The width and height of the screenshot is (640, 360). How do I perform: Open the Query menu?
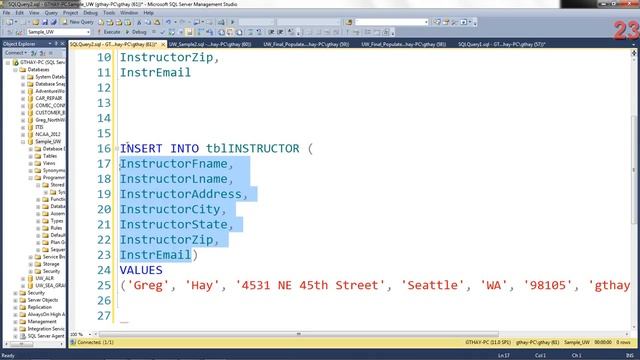pyautogui.click(x=51, y=13)
